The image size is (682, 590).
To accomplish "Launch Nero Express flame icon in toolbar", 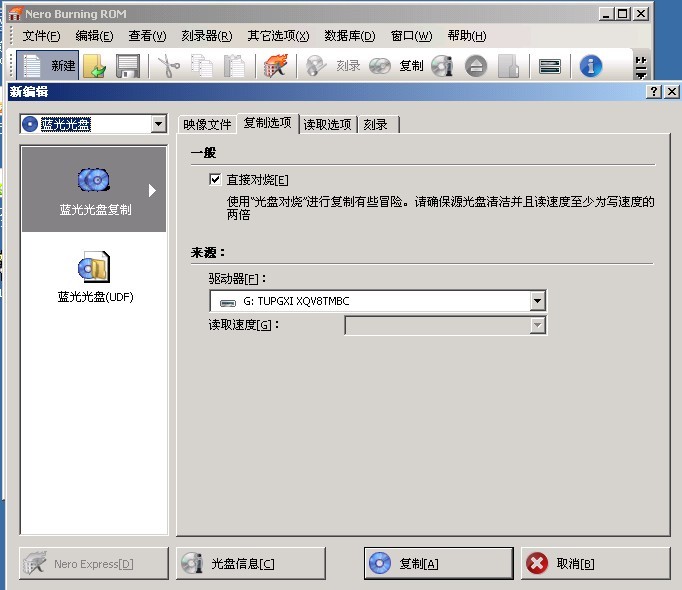I will tap(276, 66).
